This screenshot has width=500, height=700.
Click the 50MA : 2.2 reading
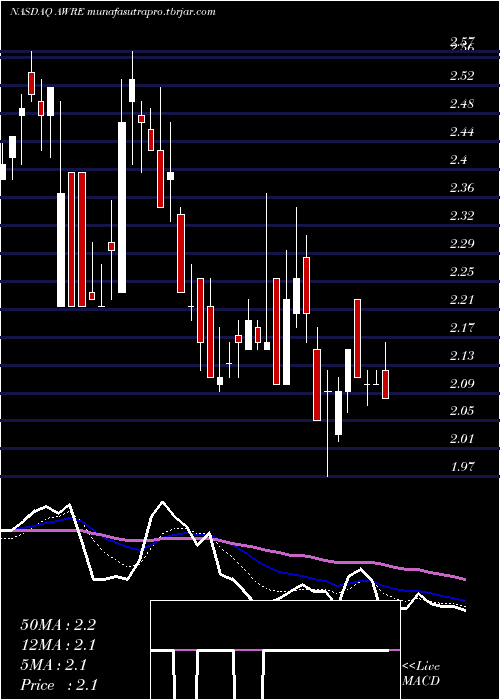click(58, 625)
